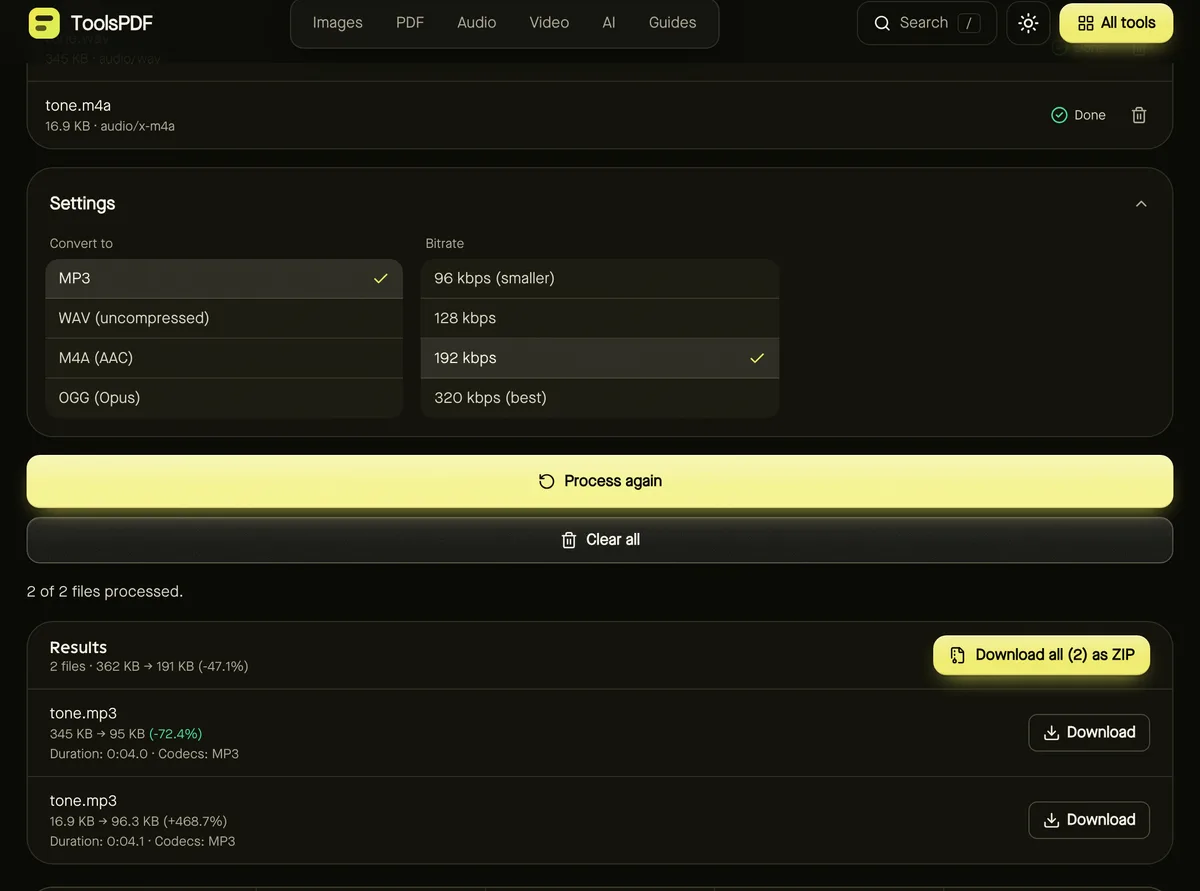This screenshot has width=1200, height=891.
Task: Click the '2 files · 362 KB → 191 KB' summary
Action: pos(122,666)
